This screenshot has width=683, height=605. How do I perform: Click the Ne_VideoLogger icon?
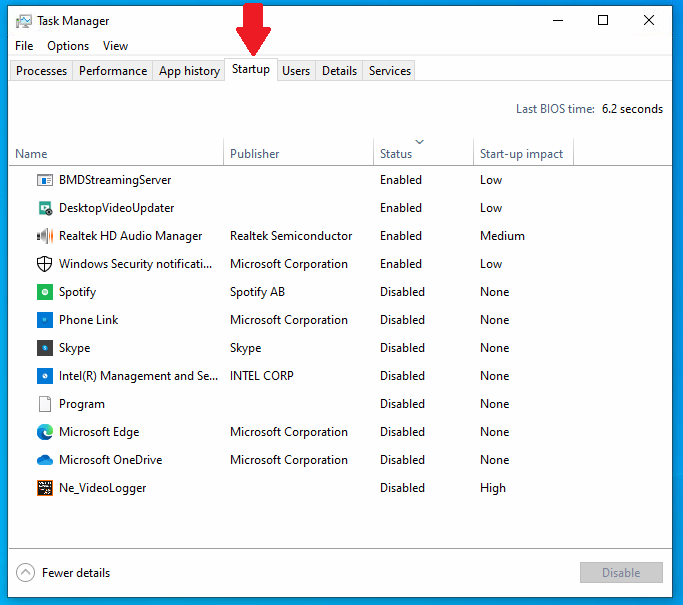click(x=44, y=488)
